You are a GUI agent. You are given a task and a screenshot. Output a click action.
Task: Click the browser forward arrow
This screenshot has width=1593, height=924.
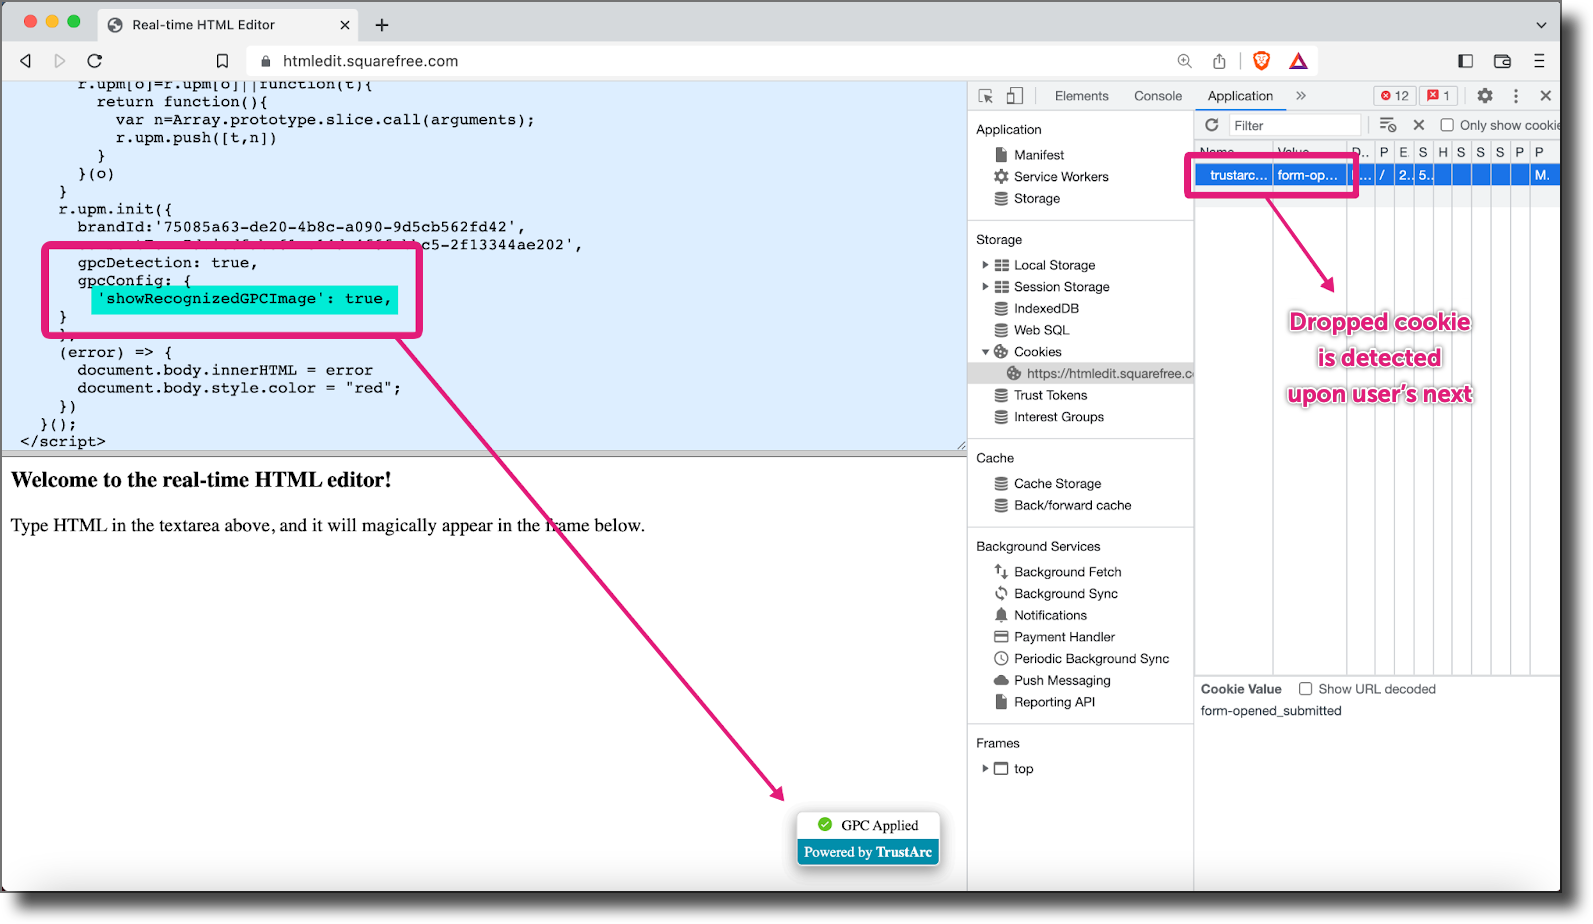click(60, 61)
